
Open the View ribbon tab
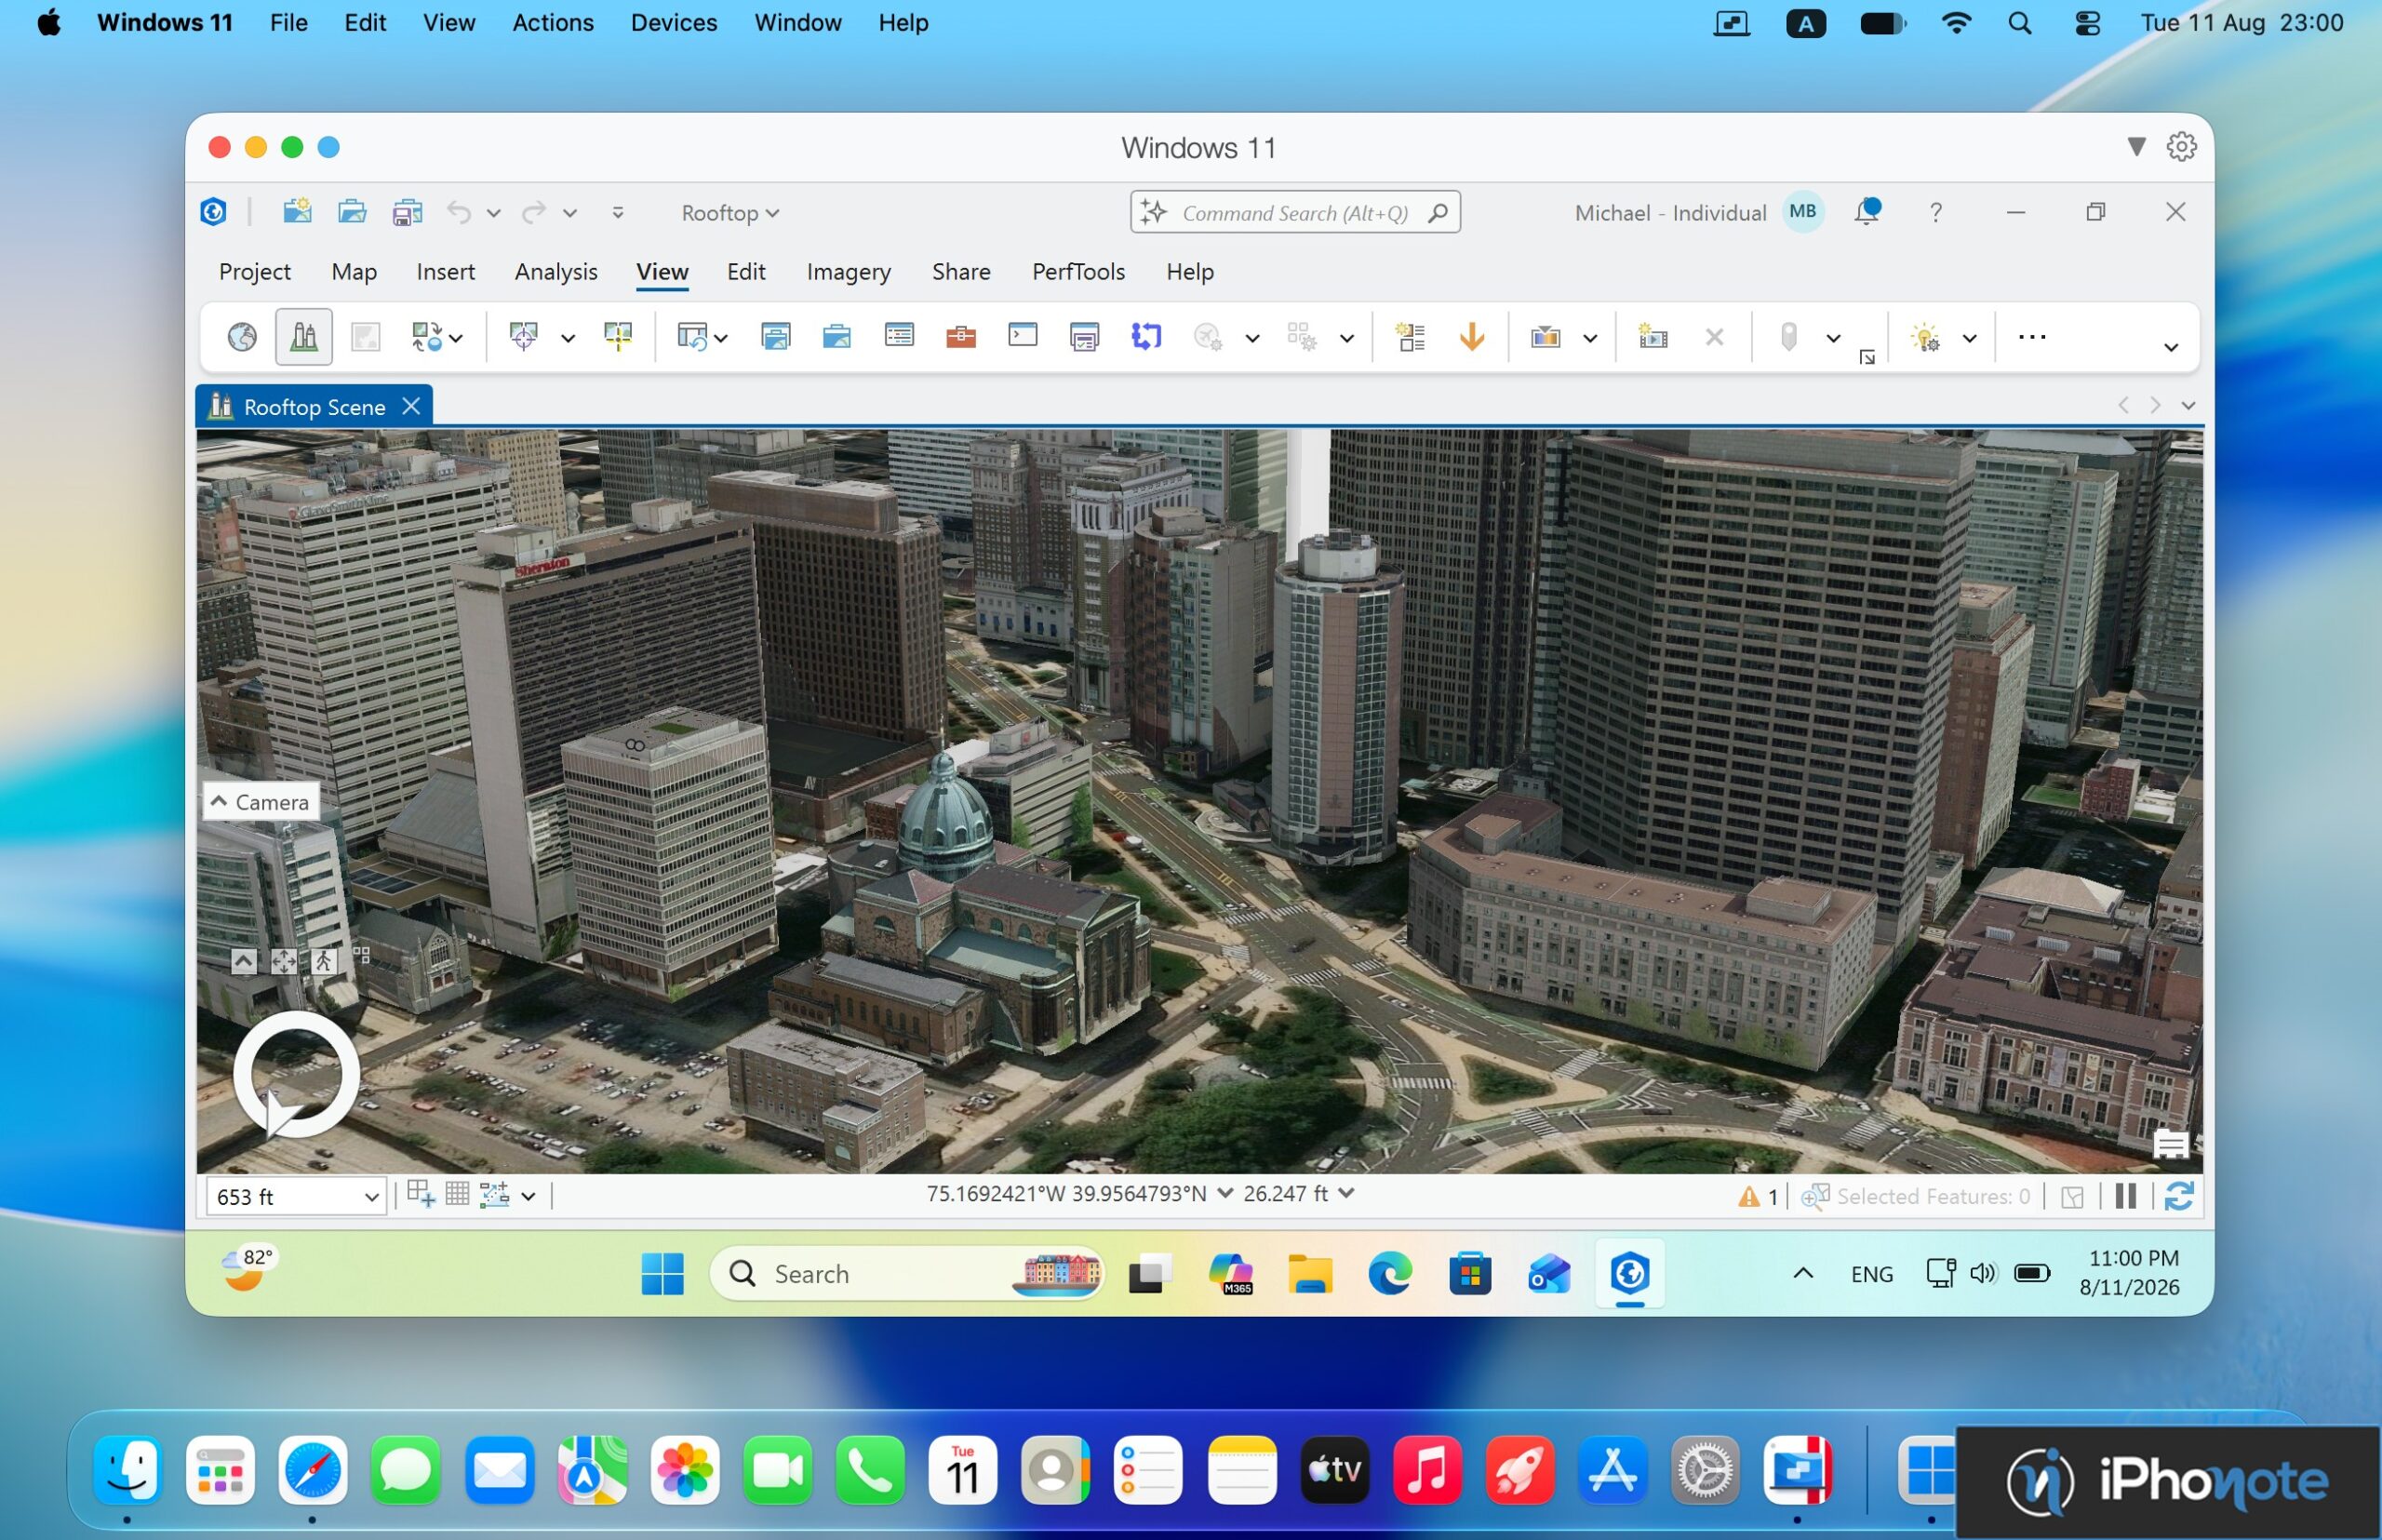click(662, 272)
